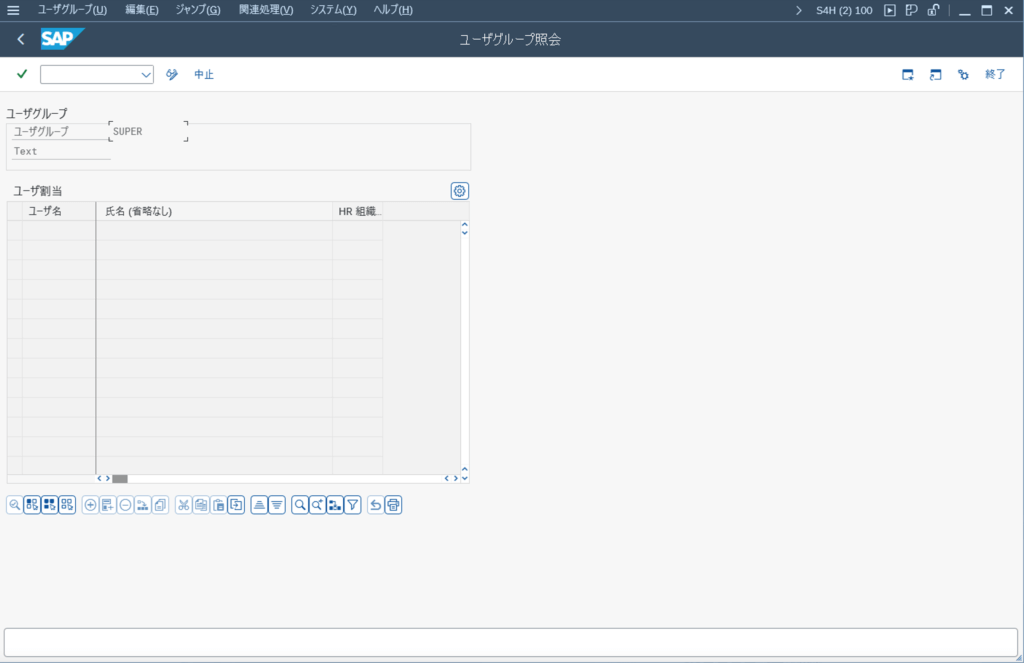Expand the system info chevron beside S4H (2) 100
The width and height of the screenshot is (1024, 663).
pos(799,10)
